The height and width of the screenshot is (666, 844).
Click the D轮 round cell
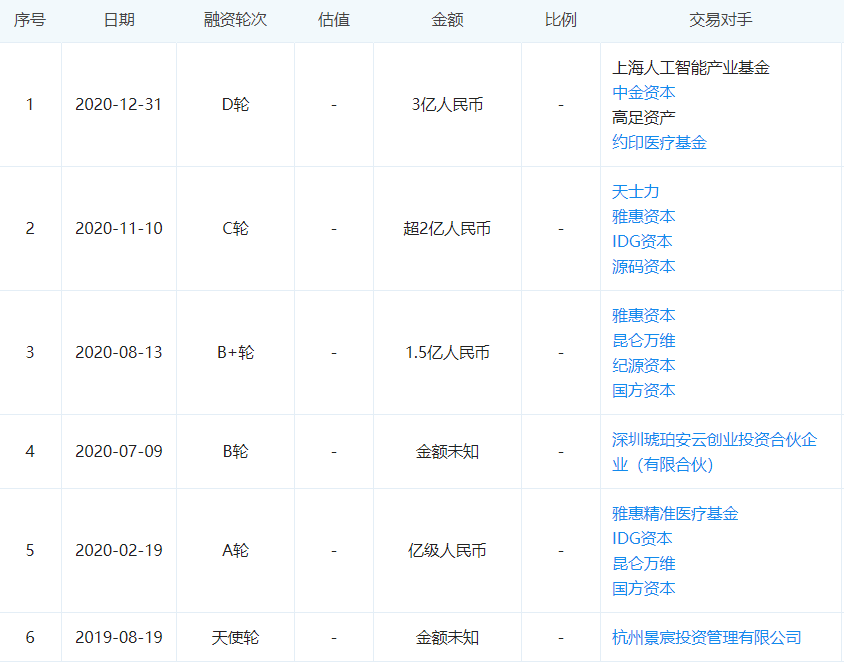tap(235, 104)
